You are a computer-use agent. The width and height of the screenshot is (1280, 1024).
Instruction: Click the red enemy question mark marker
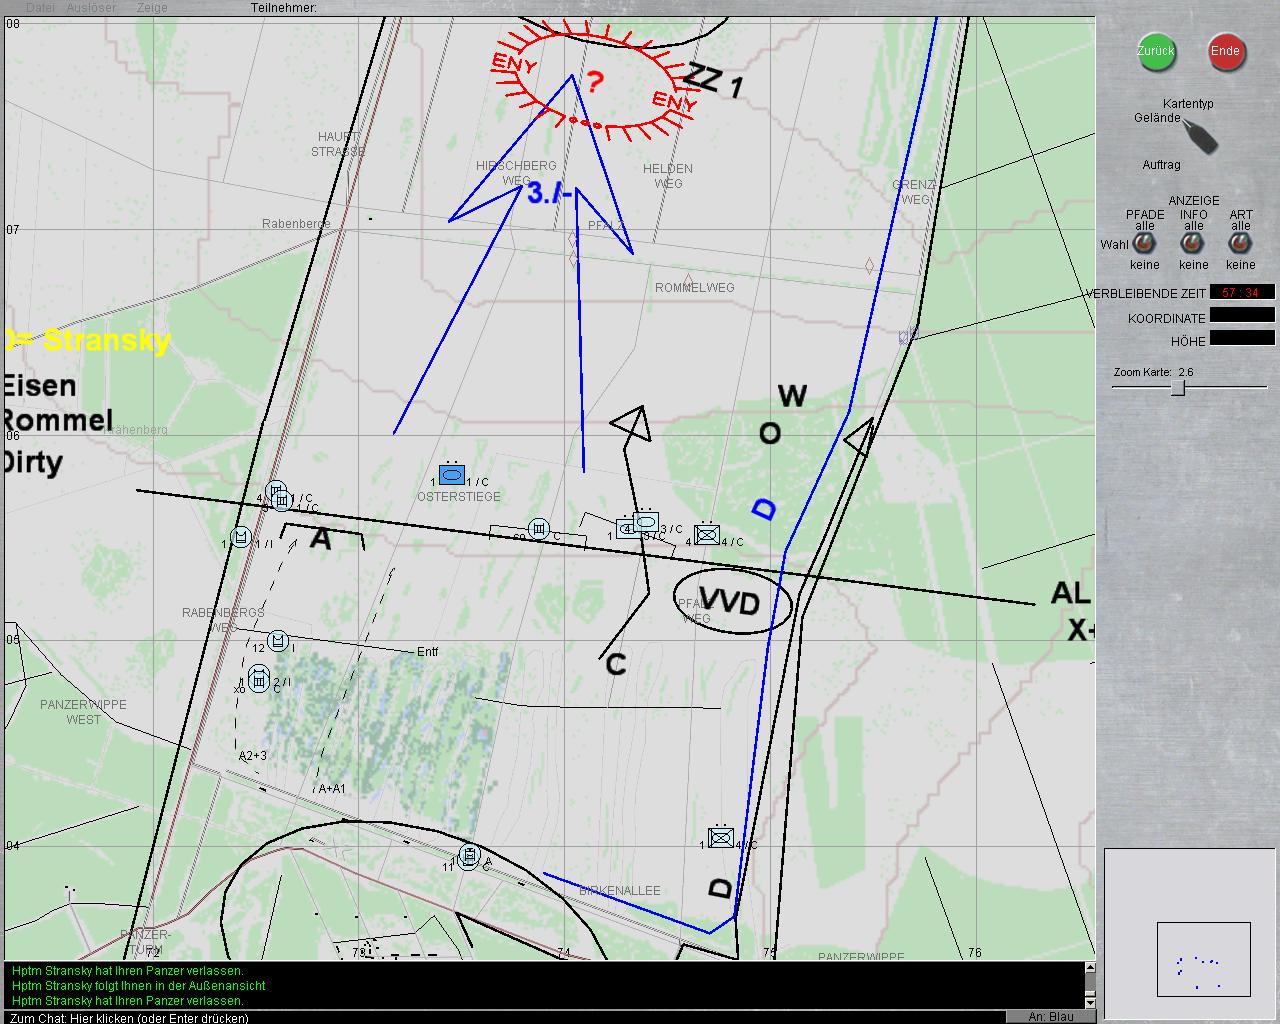595,82
